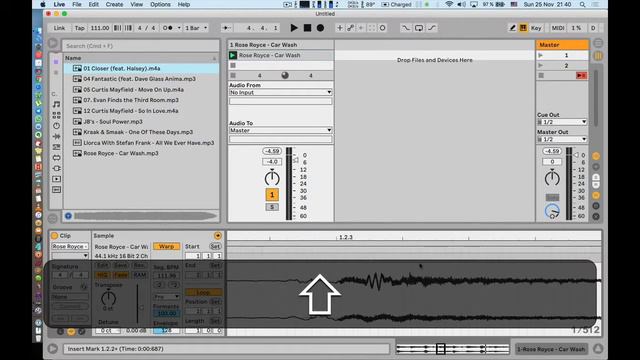Open the Sounds music-note category in browser

tap(56, 104)
